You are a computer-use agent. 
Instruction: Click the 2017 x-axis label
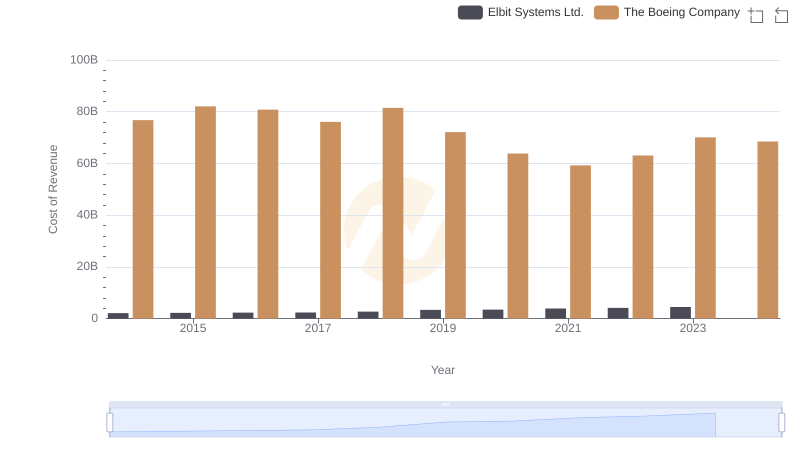318,328
